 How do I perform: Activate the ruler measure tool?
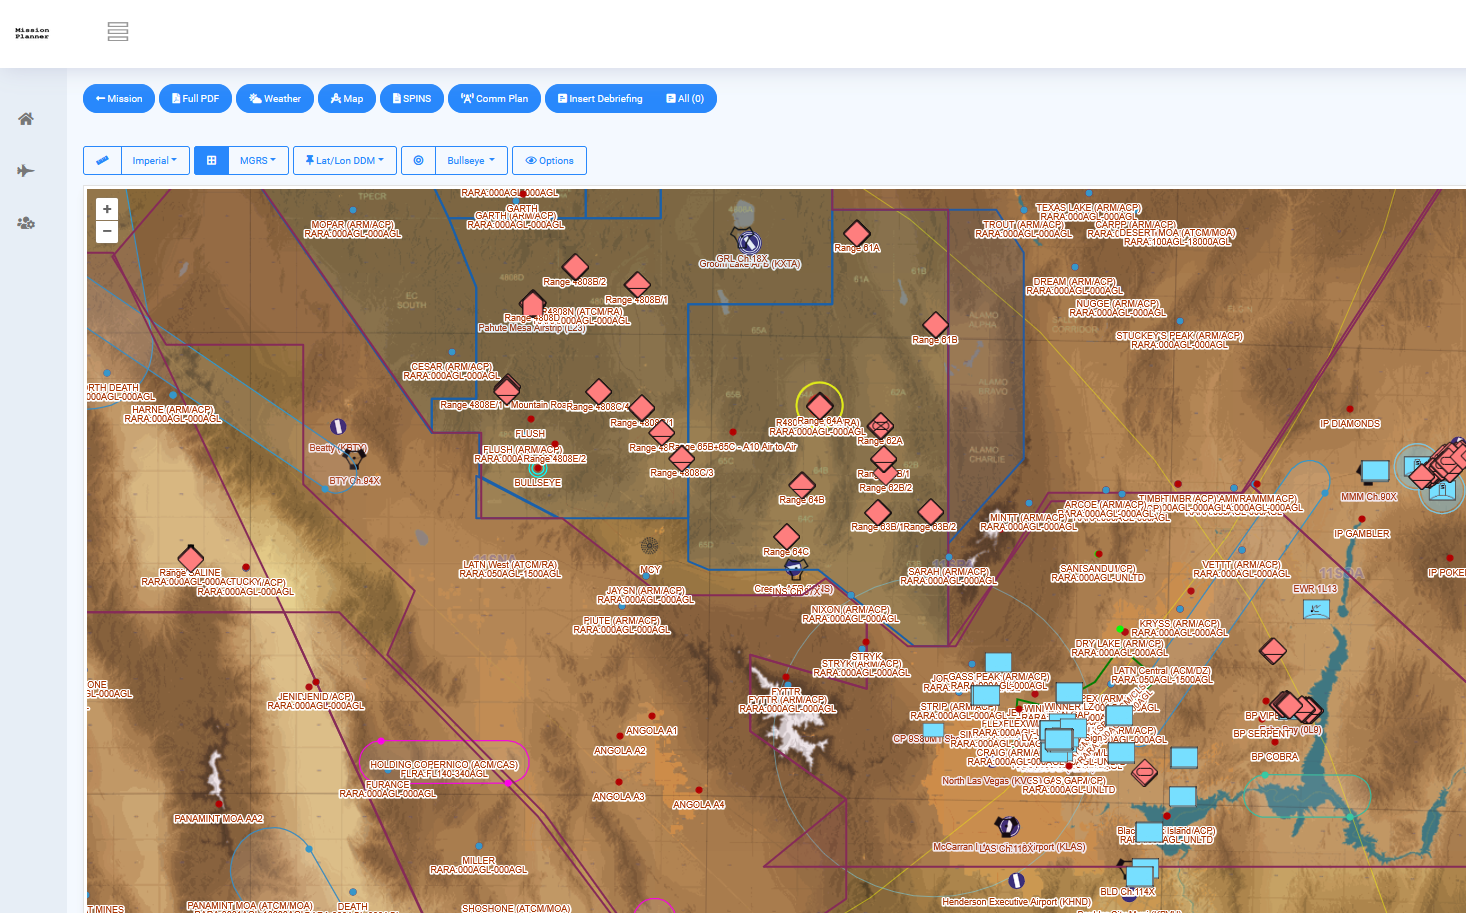coord(102,160)
